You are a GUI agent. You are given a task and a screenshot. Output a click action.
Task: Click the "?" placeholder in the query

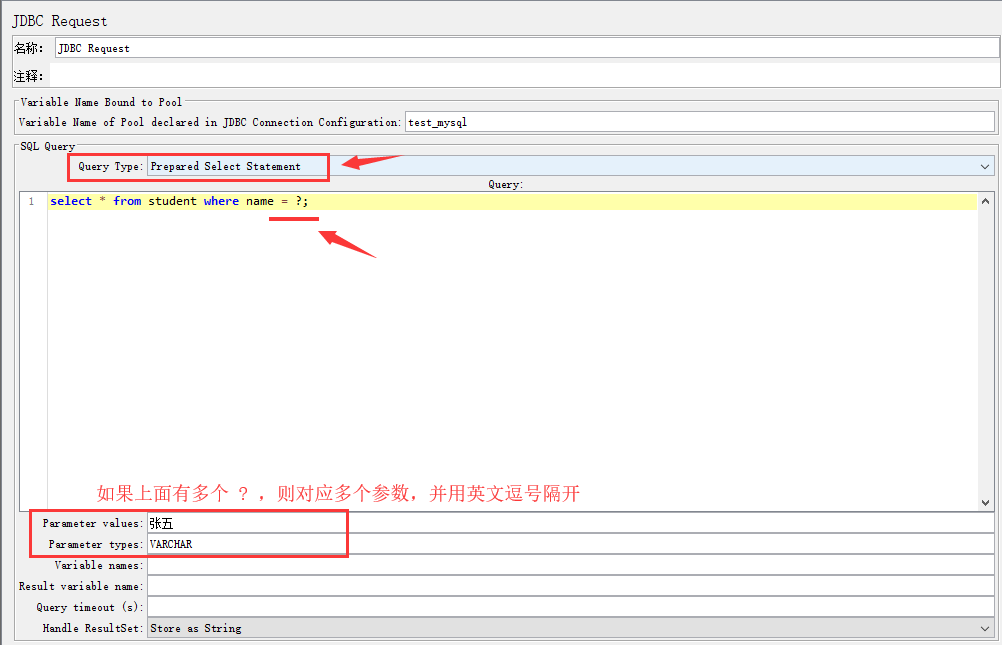(298, 201)
